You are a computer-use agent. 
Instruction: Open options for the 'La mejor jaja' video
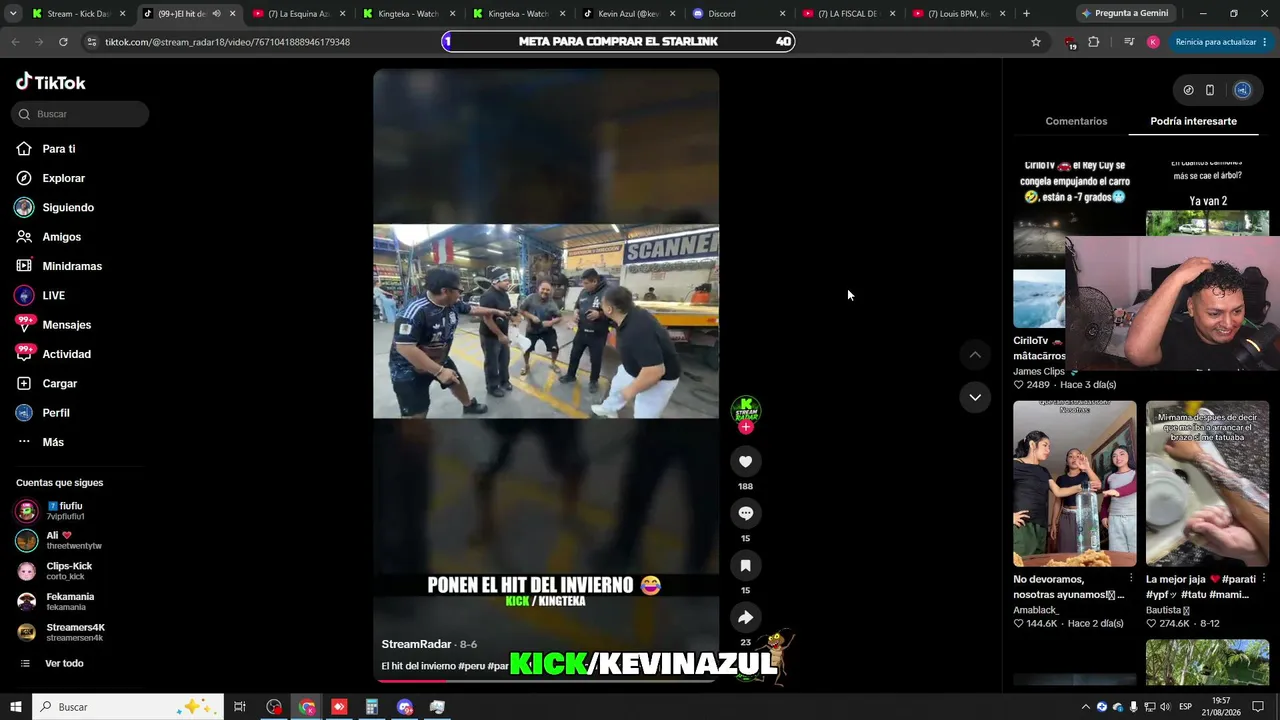point(1263,578)
